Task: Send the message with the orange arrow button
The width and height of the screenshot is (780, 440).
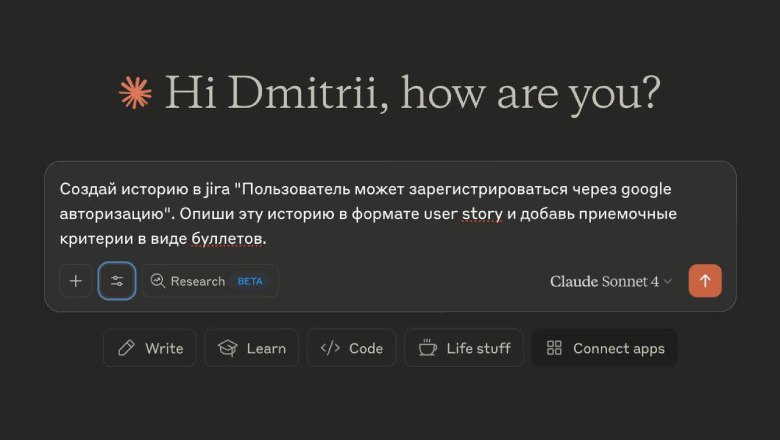Action: click(x=705, y=281)
